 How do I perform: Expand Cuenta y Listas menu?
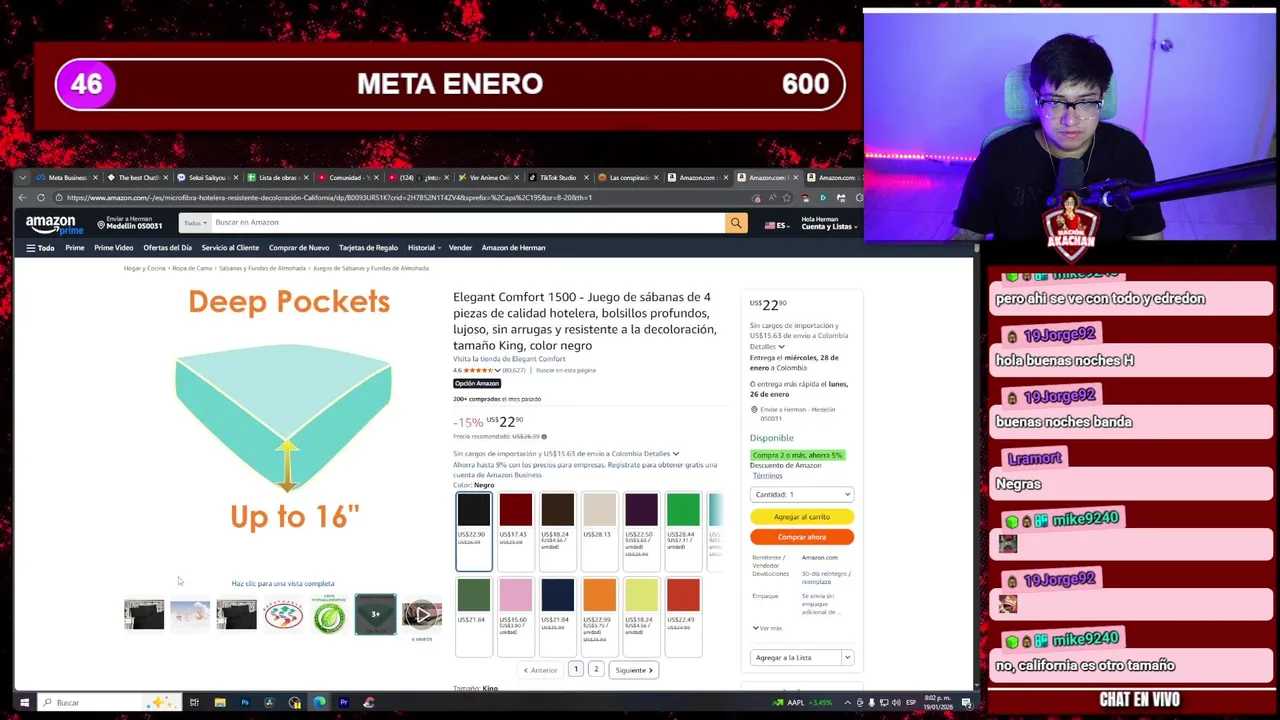pyautogui.click(x=828, y=223)
